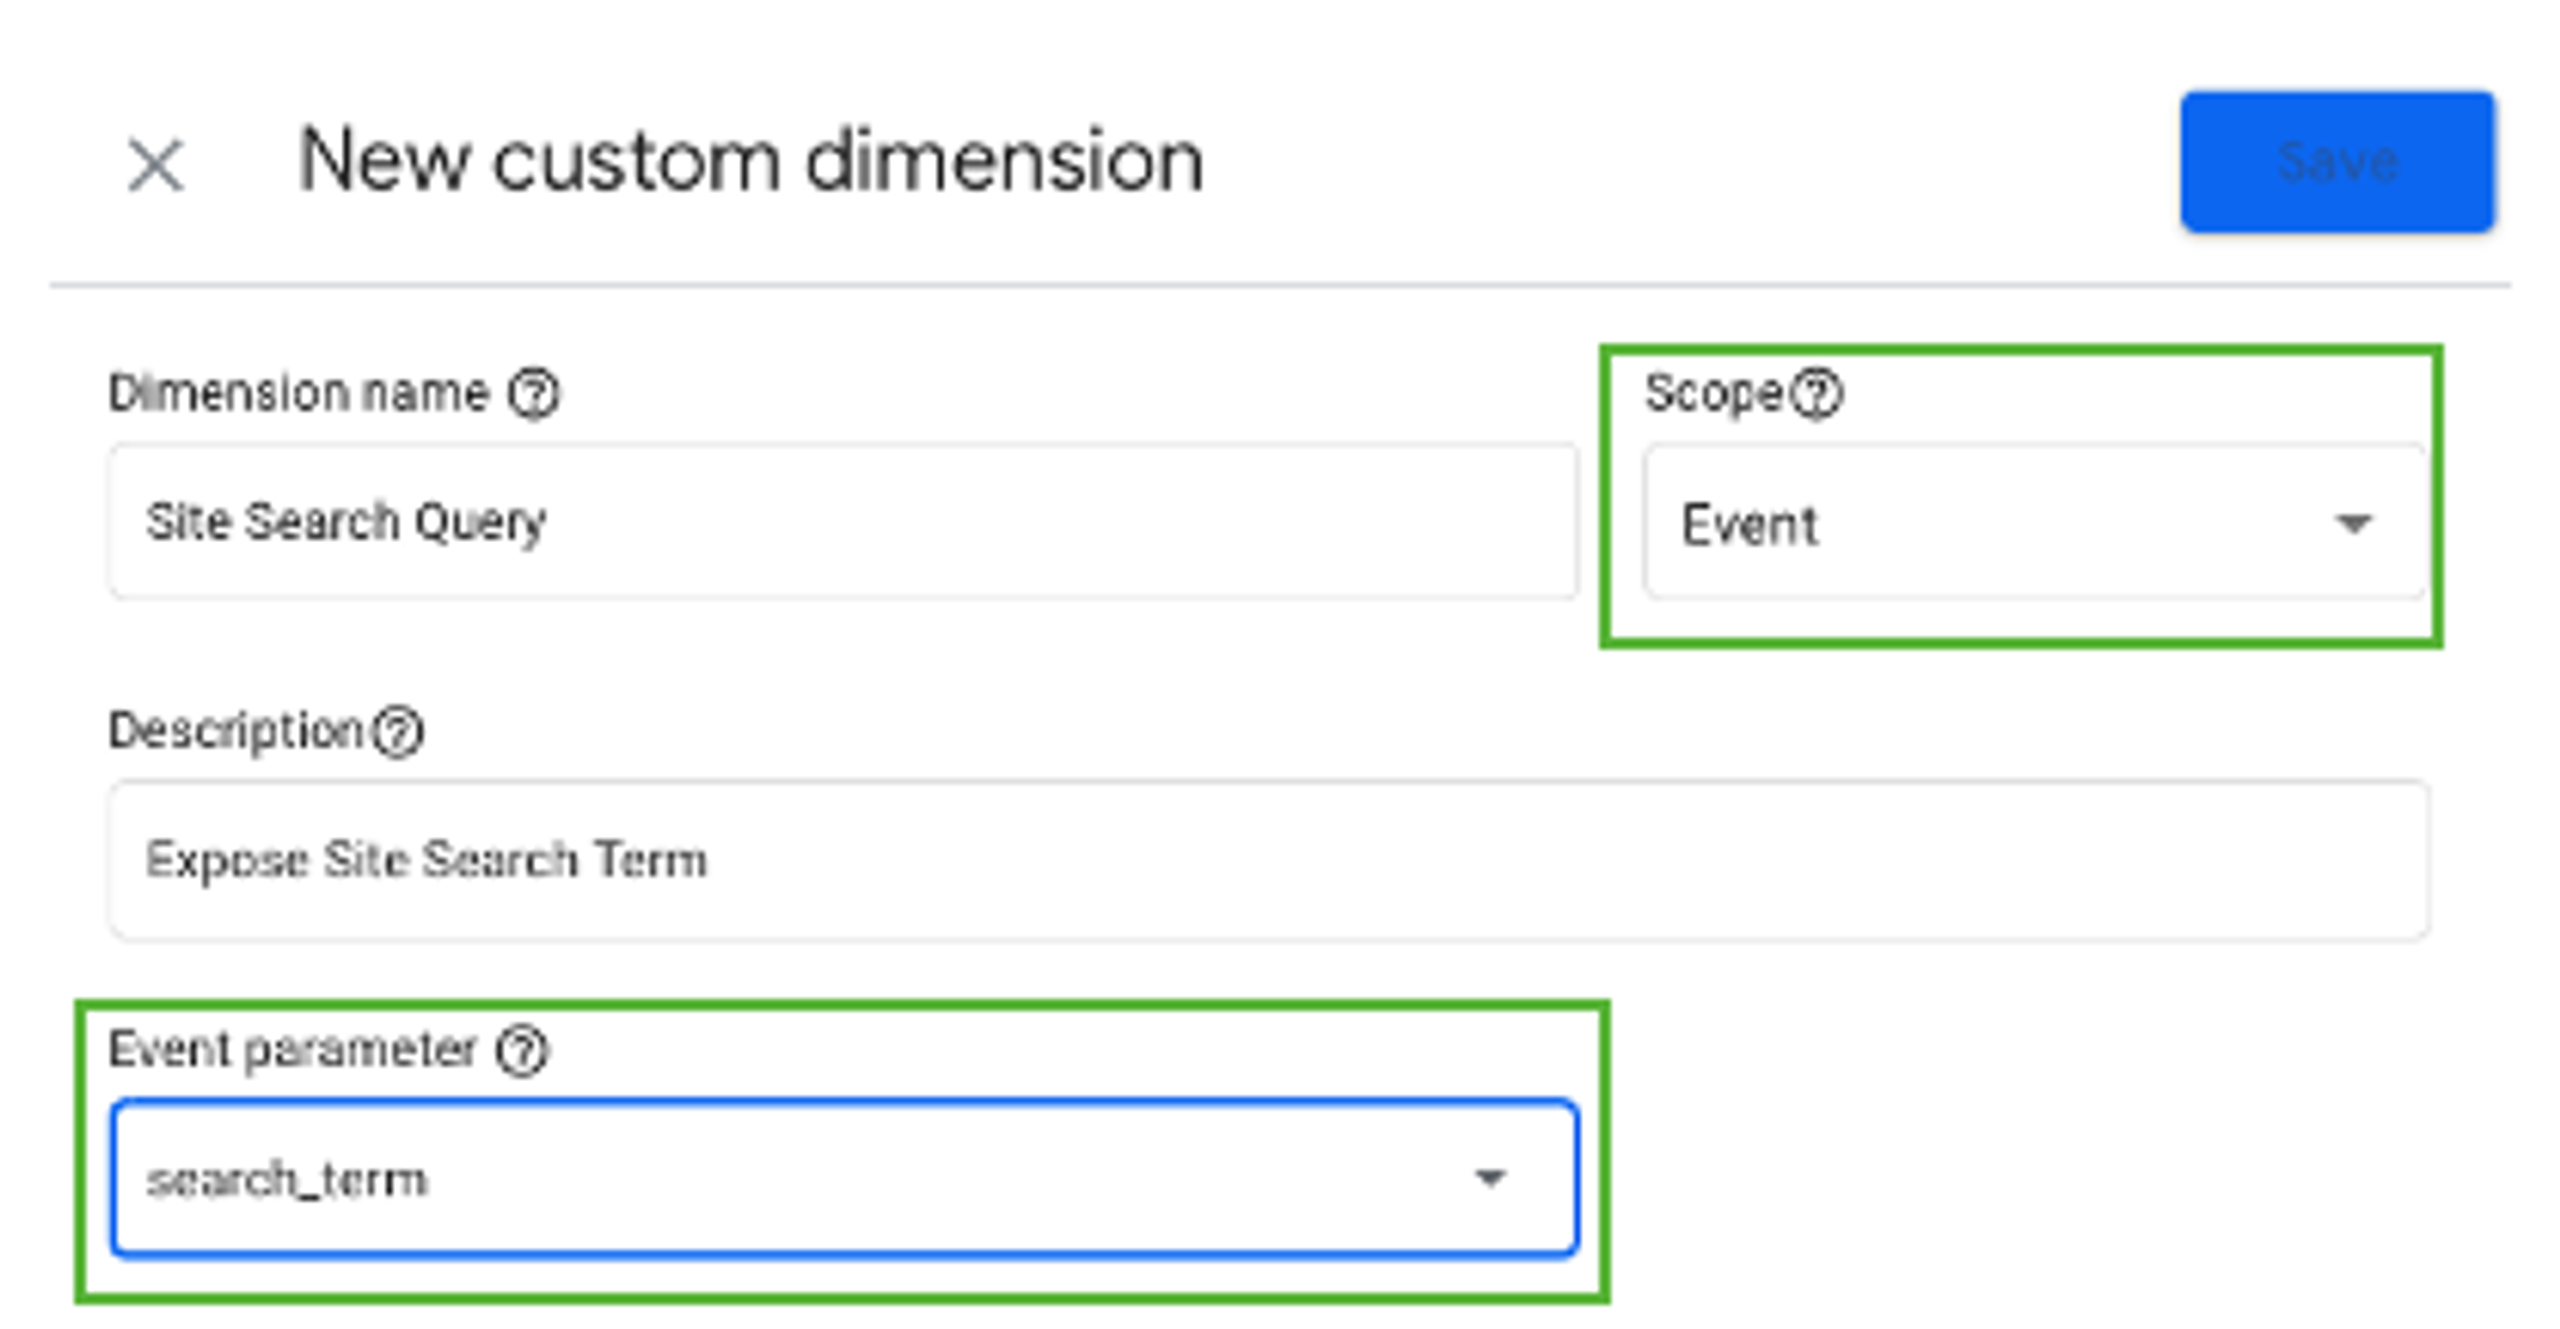Expand the Scope dropdown using its arrow

[2353, 524]
